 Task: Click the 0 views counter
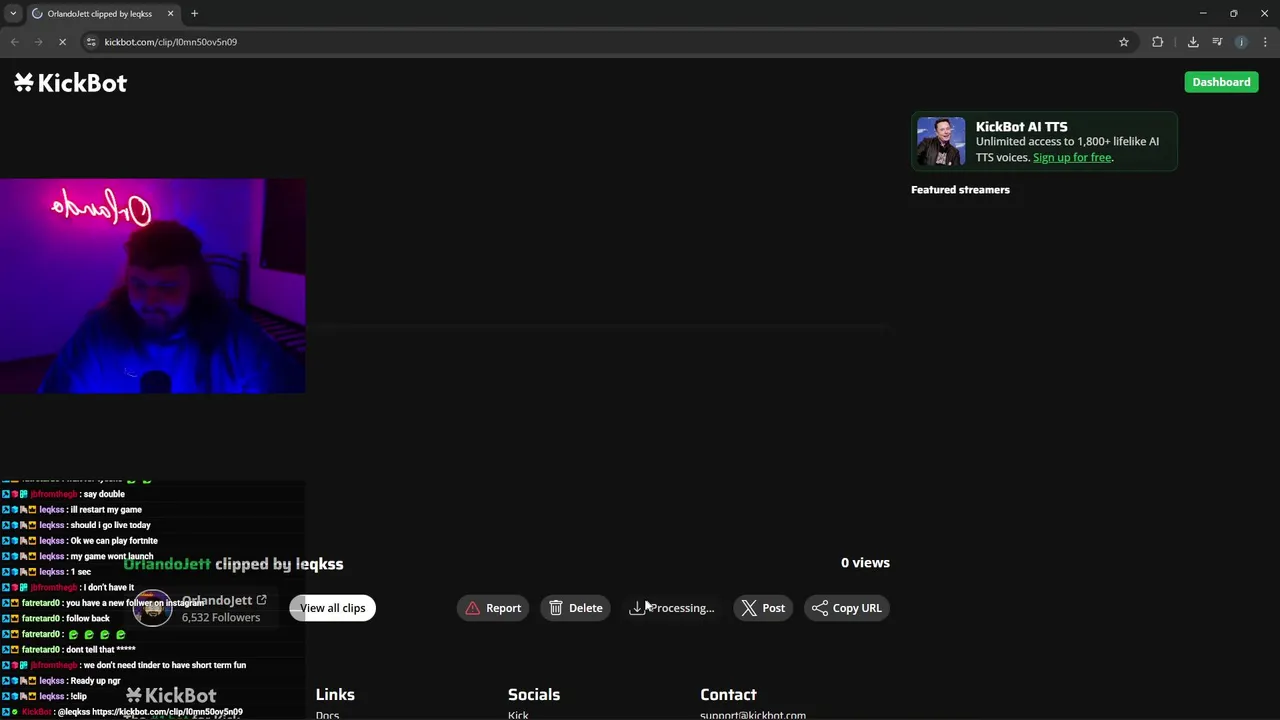point(865,562)
